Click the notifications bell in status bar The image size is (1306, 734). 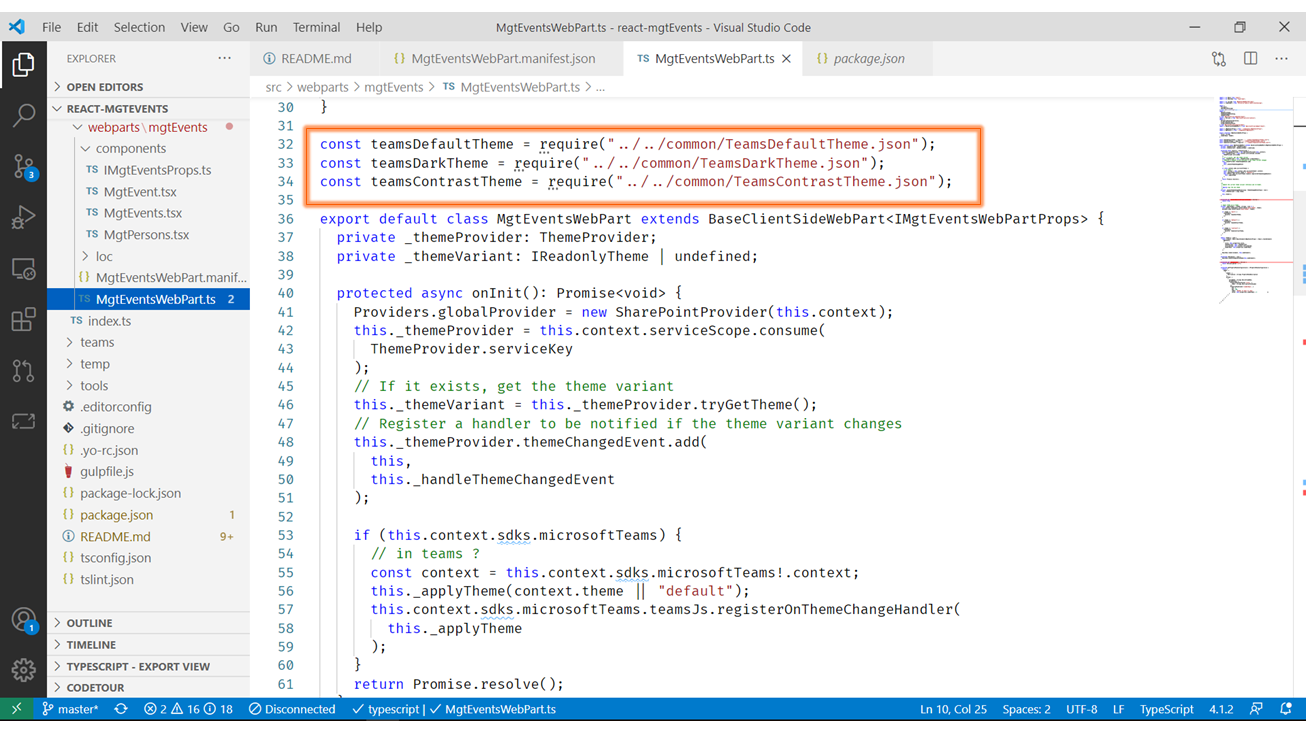tap(1286, 709)
